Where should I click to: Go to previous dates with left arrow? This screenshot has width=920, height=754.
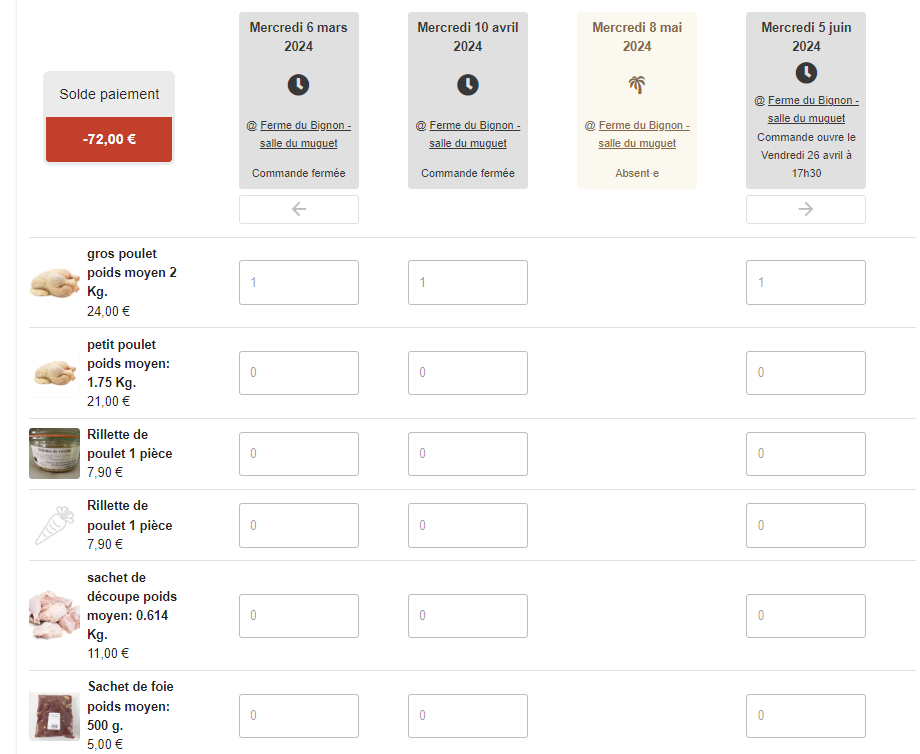tap(298, 209)
